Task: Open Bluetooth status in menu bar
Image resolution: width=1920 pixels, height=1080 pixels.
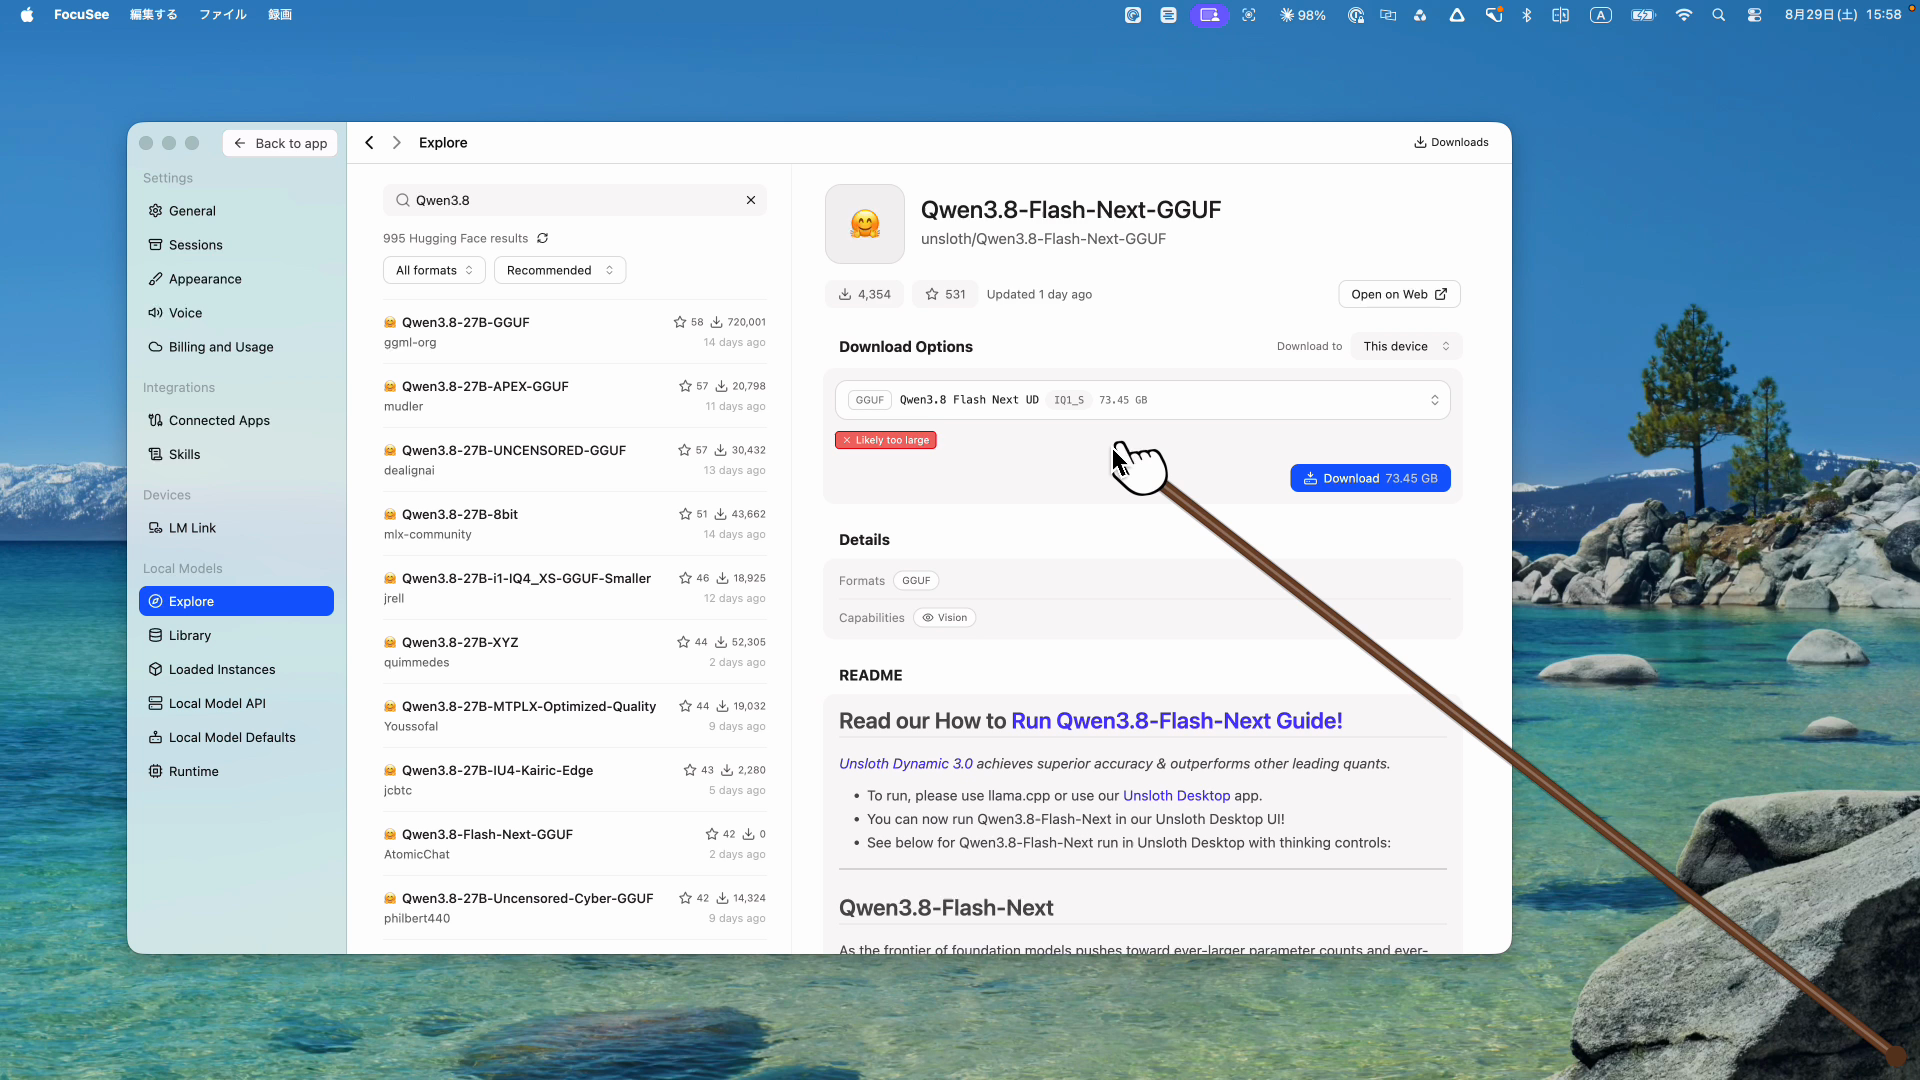Action: (1527, 15)
